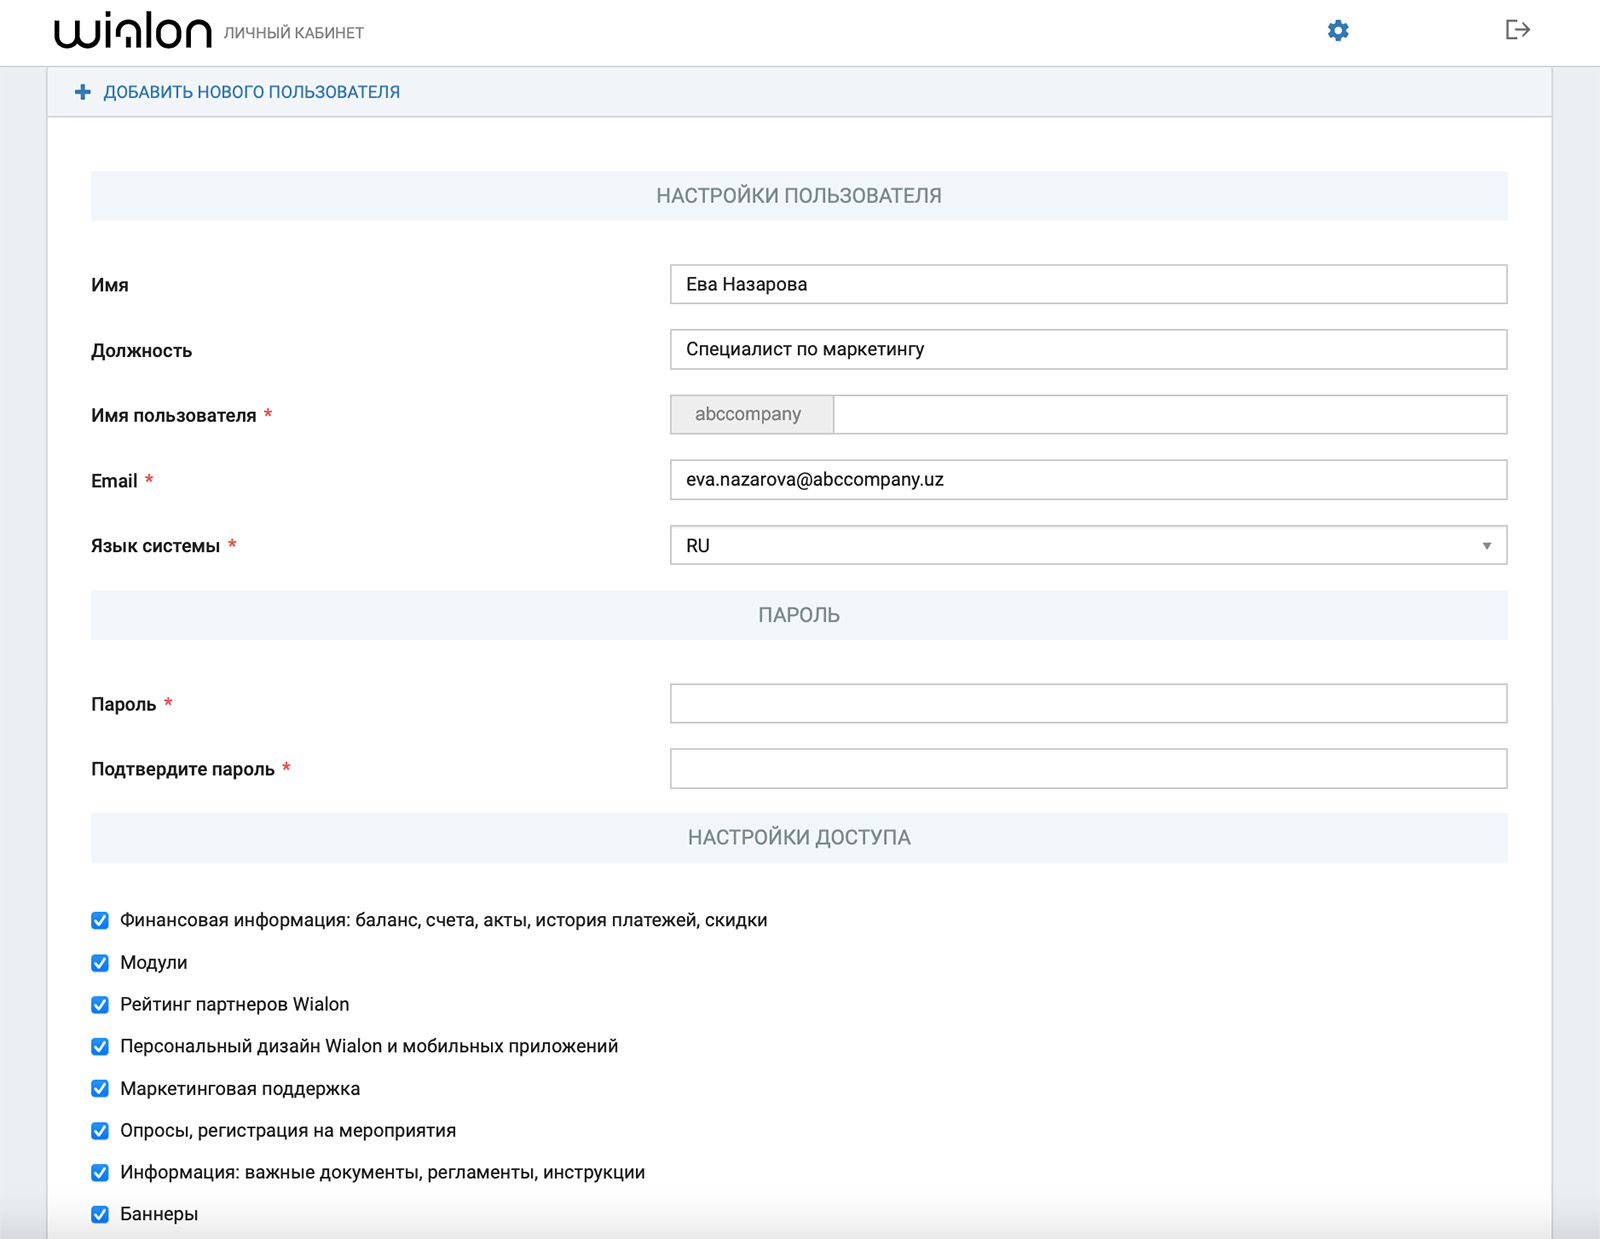Click the RU language selector arrow
Viewport: 1600px width, 1239px height.
pyautogui.click(x=1487, y=545)
